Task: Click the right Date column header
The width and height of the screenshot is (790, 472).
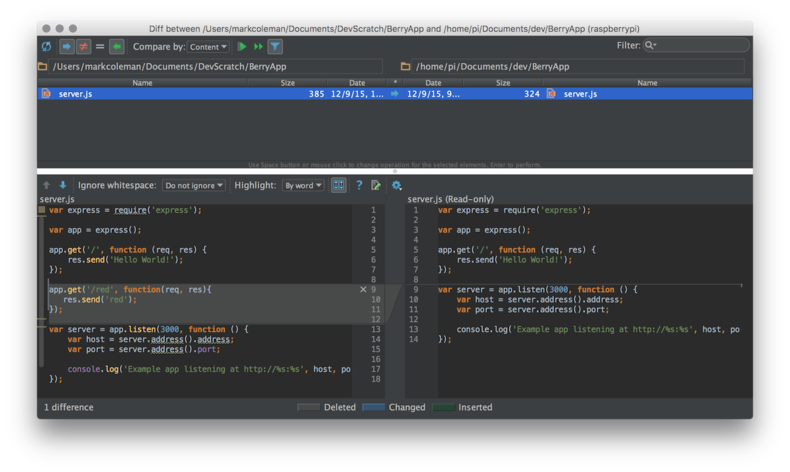Action: (433, 83)
